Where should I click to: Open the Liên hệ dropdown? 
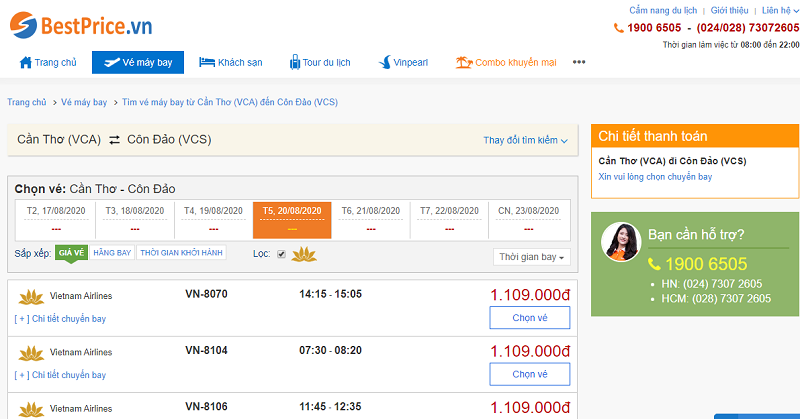(x=780, y=10)
